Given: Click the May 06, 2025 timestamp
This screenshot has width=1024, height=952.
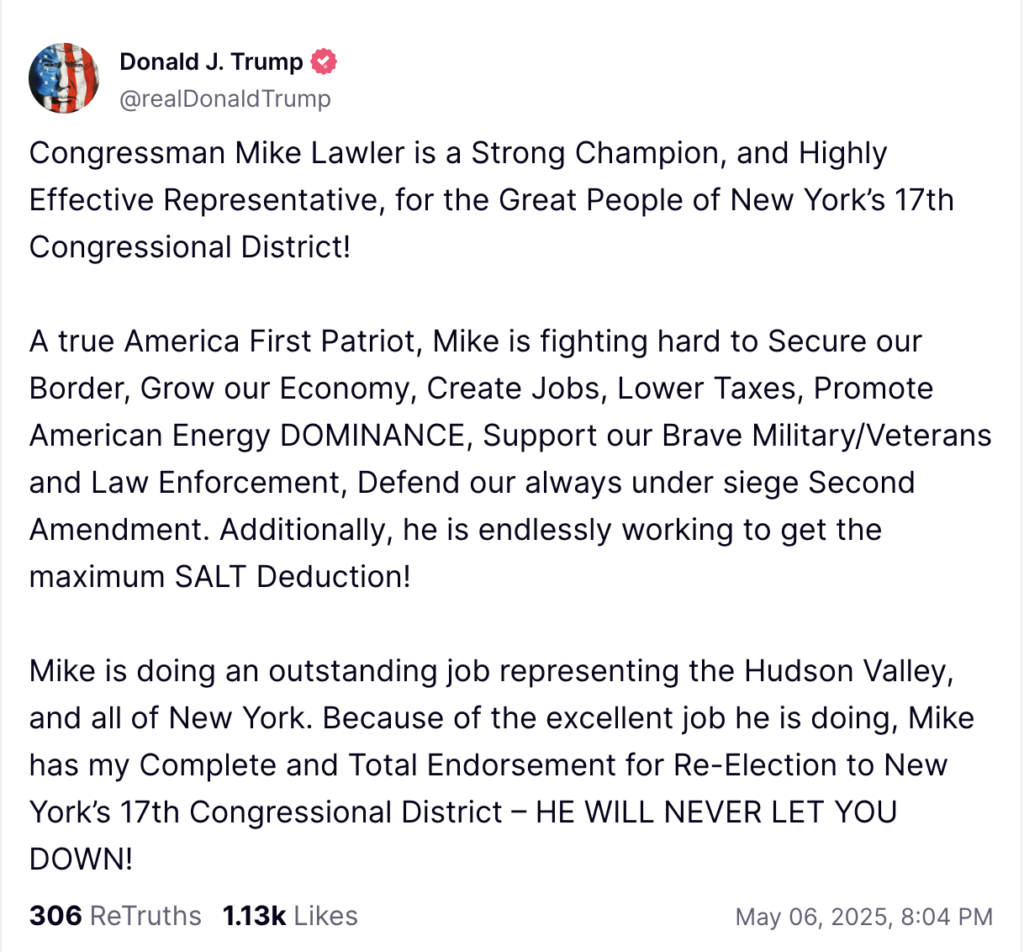Looking at the screenshot, I should click(864, 916).
